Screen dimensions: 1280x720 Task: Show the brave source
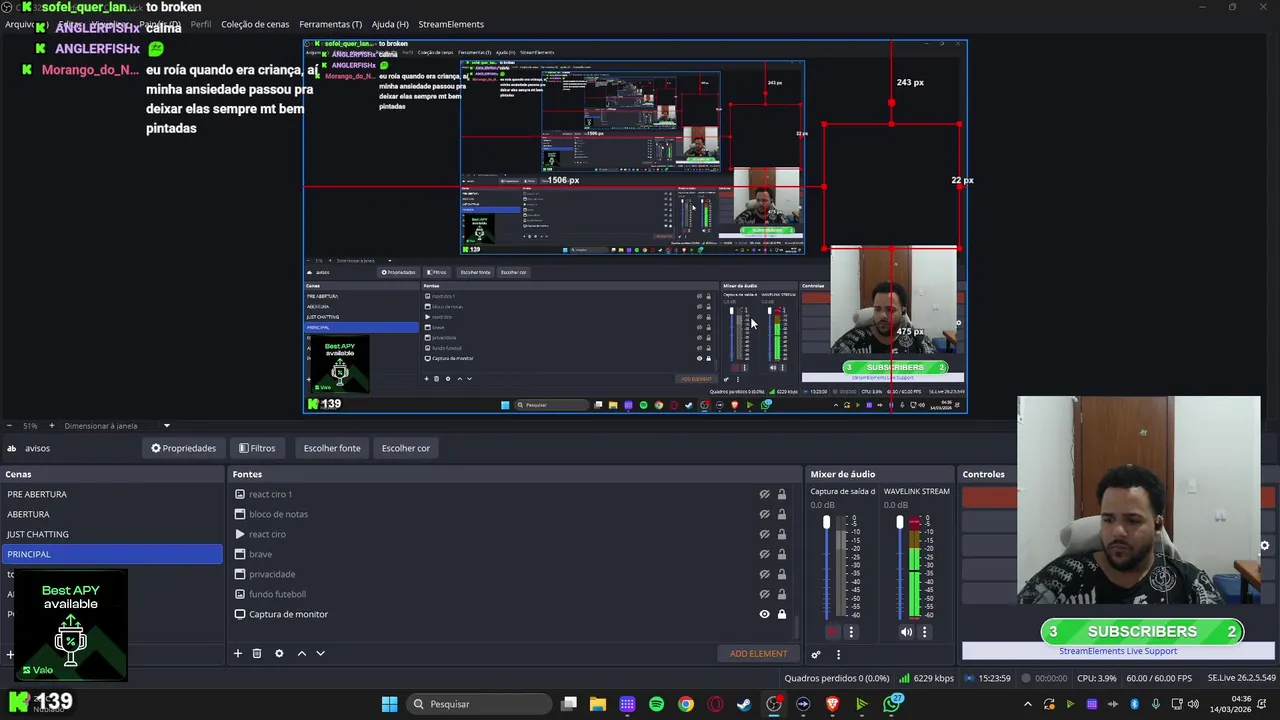tap(764, 554)
